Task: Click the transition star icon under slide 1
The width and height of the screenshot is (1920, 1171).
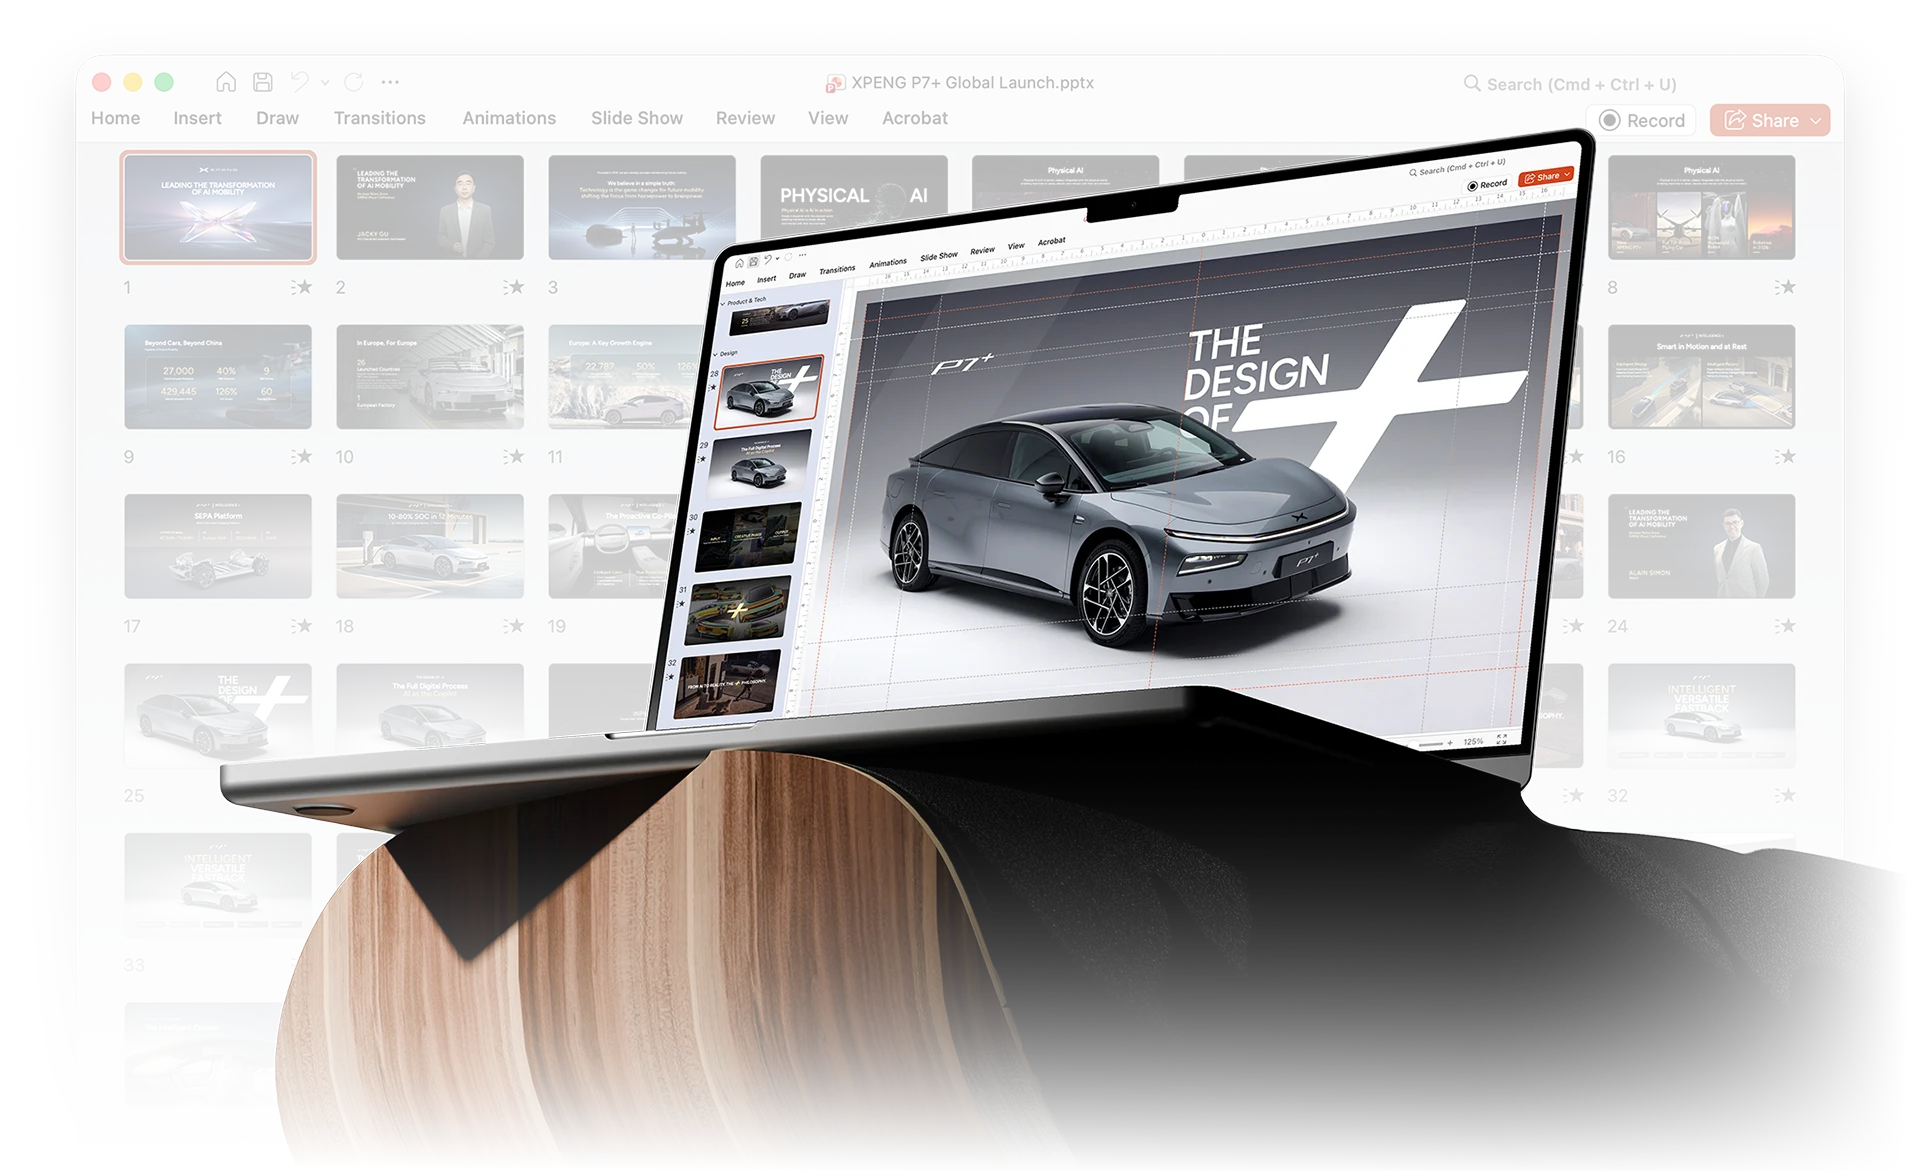Action: 303,287
